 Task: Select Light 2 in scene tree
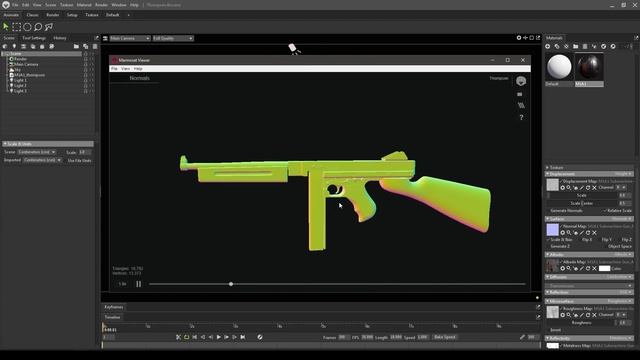(20, 86)
